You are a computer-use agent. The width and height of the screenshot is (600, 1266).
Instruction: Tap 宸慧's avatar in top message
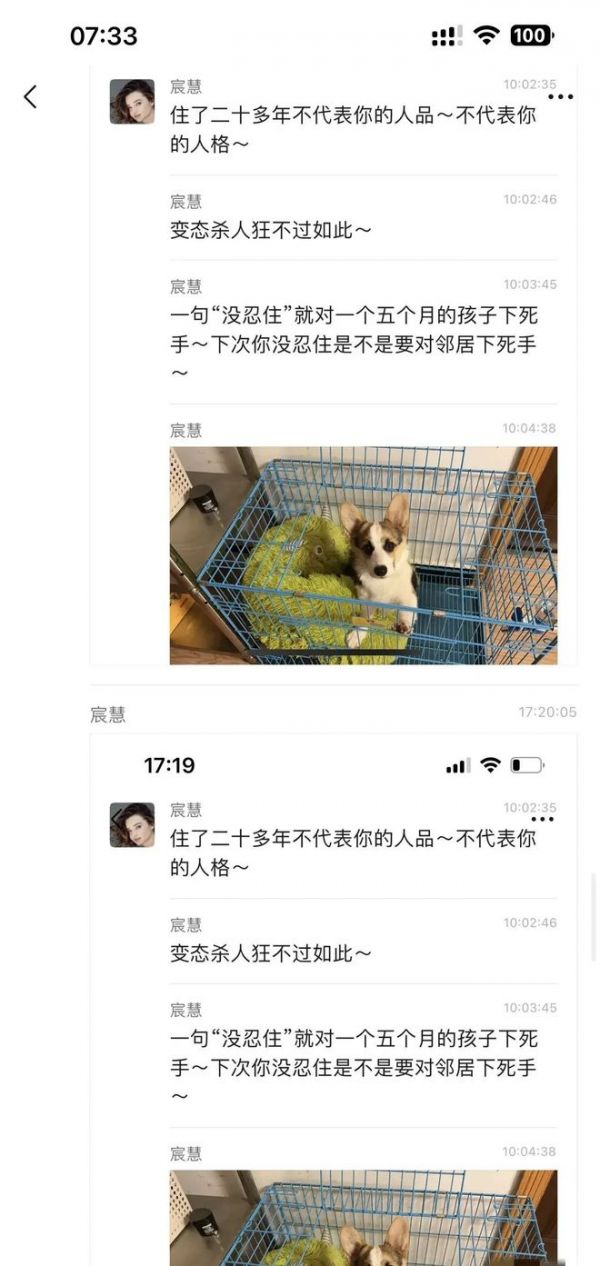(132, 102)
